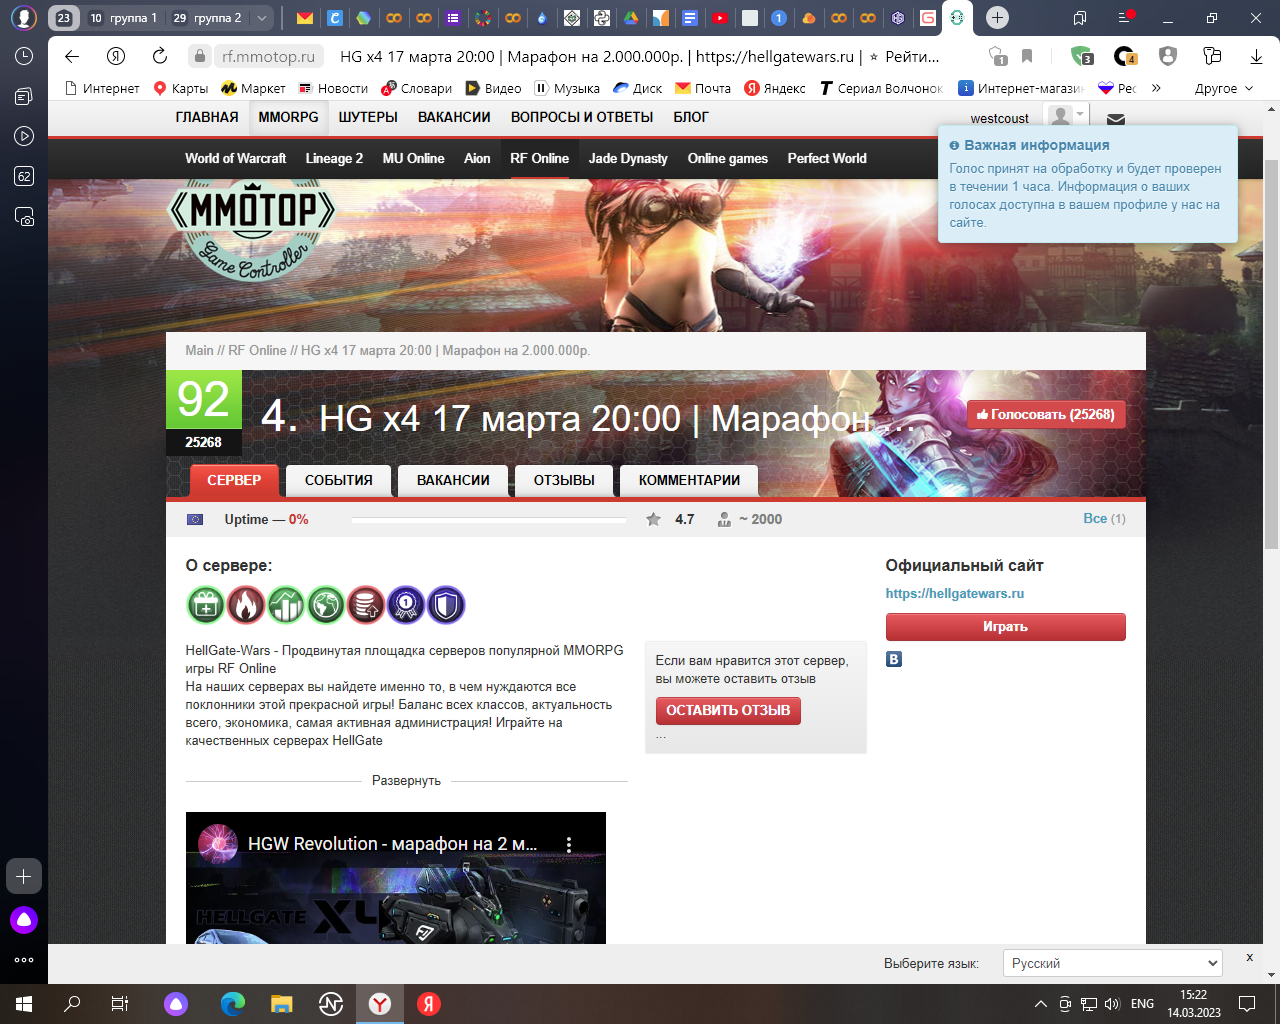Click the green bar chart badge icon
This screenshot has height=1024, width=1280.
[286, 605]
